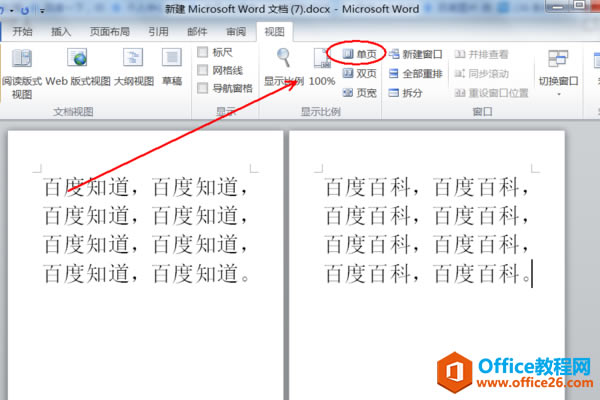Screen dimensions: 600x400
Task: Click 重设窗口位置 reset window position
Action: [x=491, y=93]
